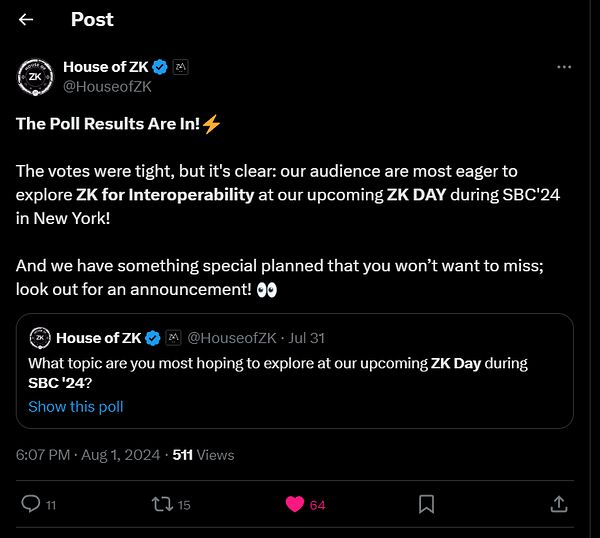Open House of ZK author name link
600x538 pixels.
click(x=105, y=67)
